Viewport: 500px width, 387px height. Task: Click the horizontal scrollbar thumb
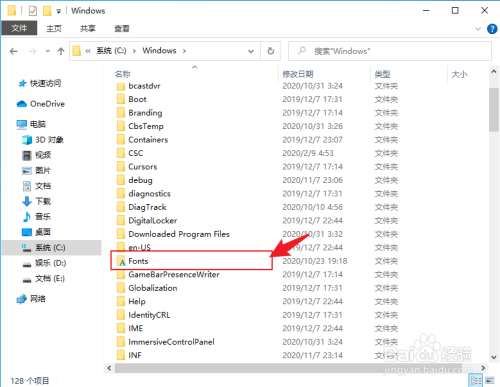(288, 368)
